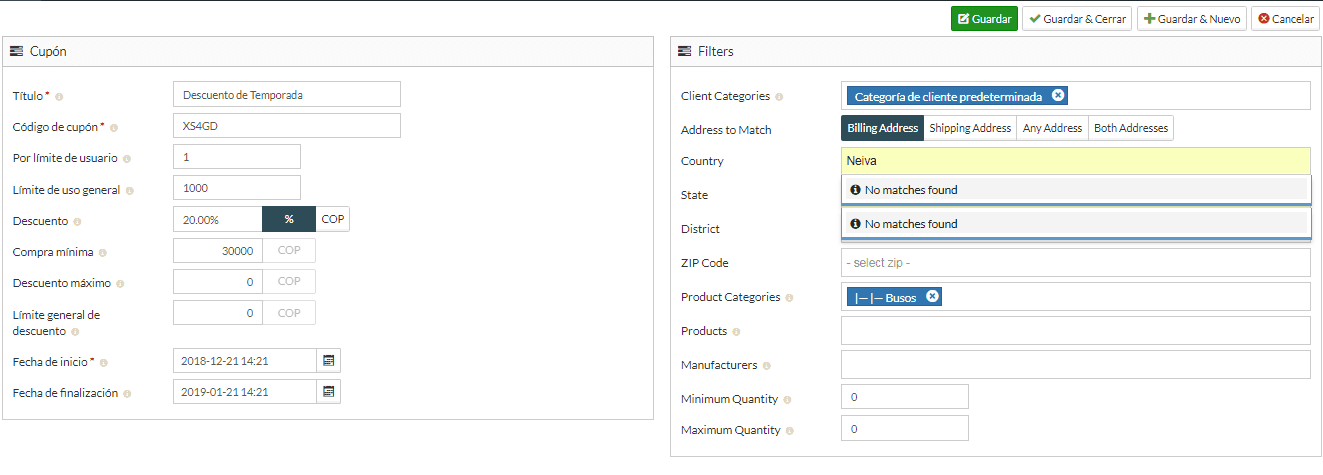Image resolution: width=1323 pixels, height=475 pixels.
Task: Open the start date calendar picker
Action: (x=329, y=361)
